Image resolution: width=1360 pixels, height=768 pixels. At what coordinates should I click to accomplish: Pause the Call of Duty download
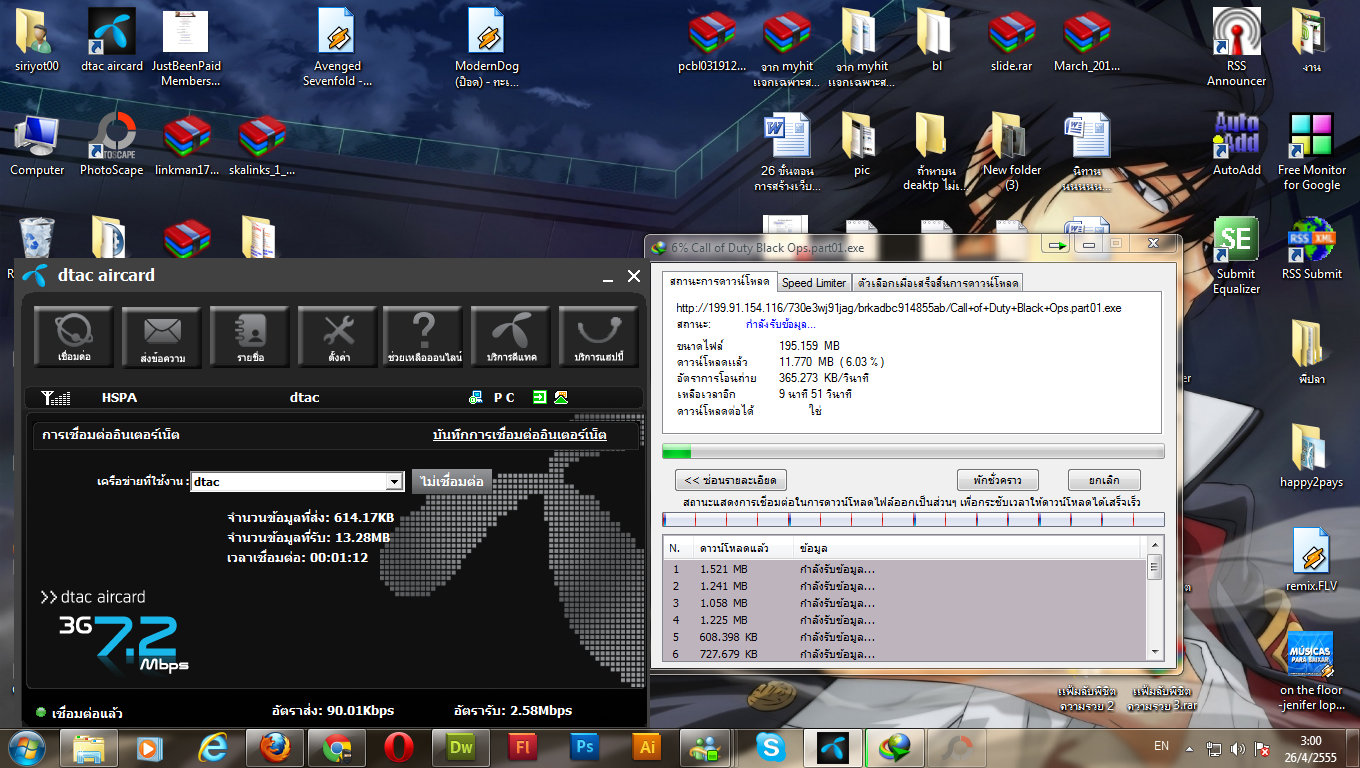click(x=998, y=480)
